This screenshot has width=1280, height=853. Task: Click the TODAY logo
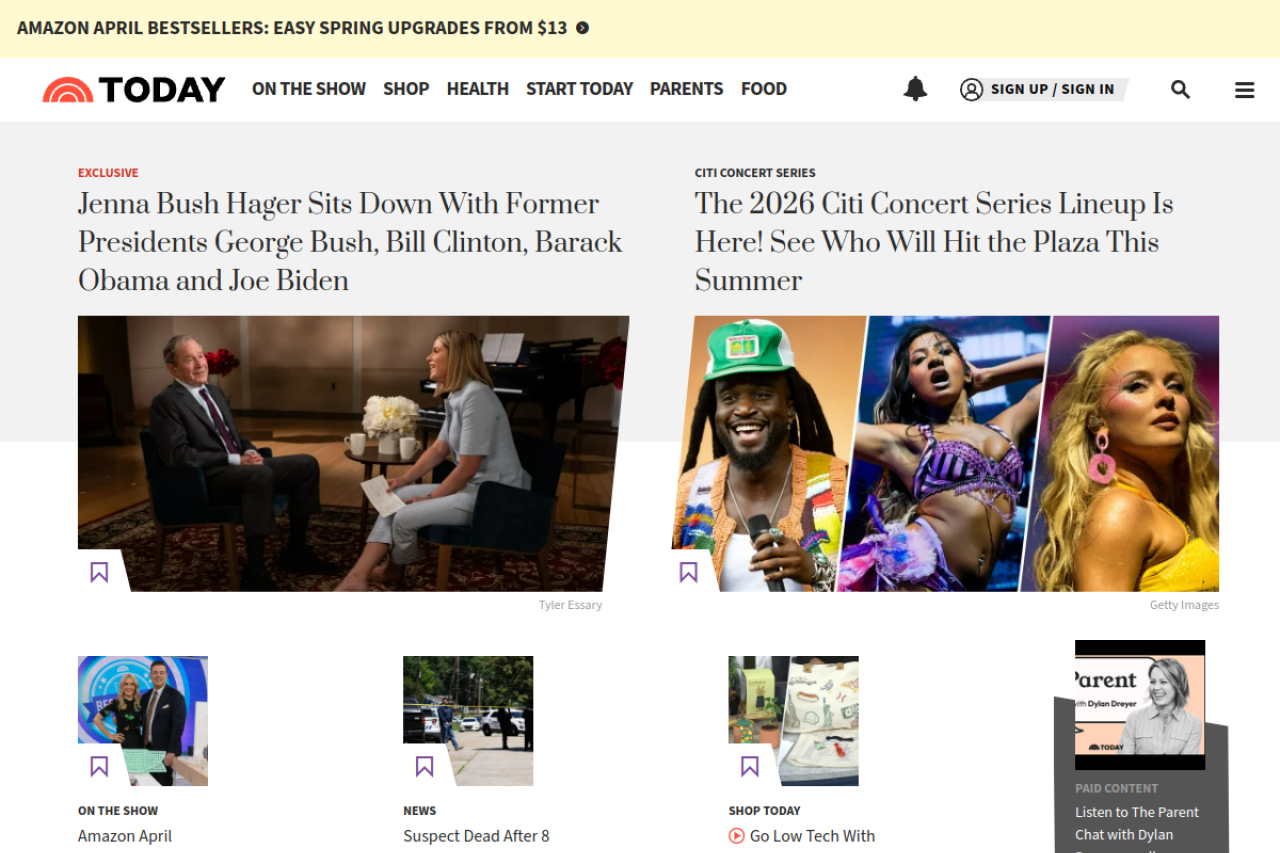point(134,89)
